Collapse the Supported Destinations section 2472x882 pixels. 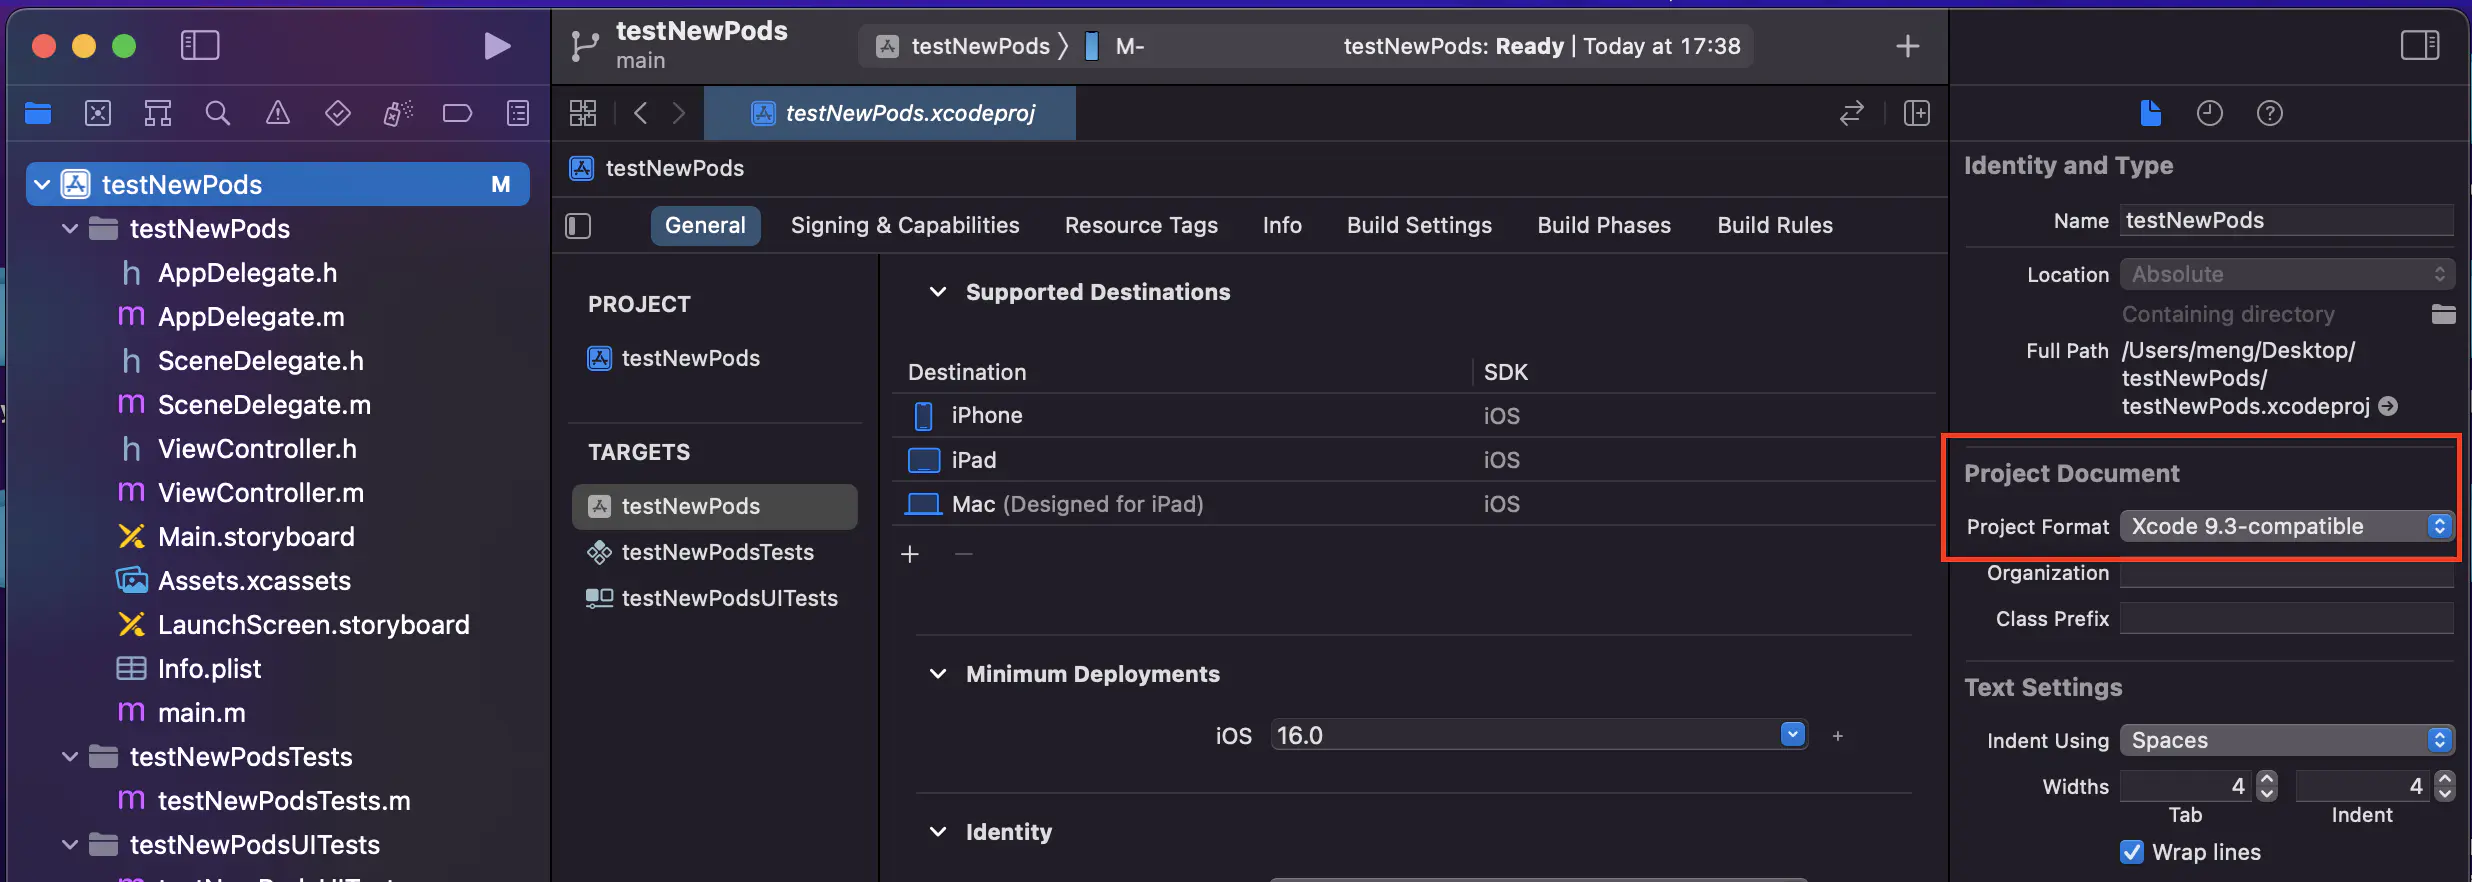click(938, 292)
